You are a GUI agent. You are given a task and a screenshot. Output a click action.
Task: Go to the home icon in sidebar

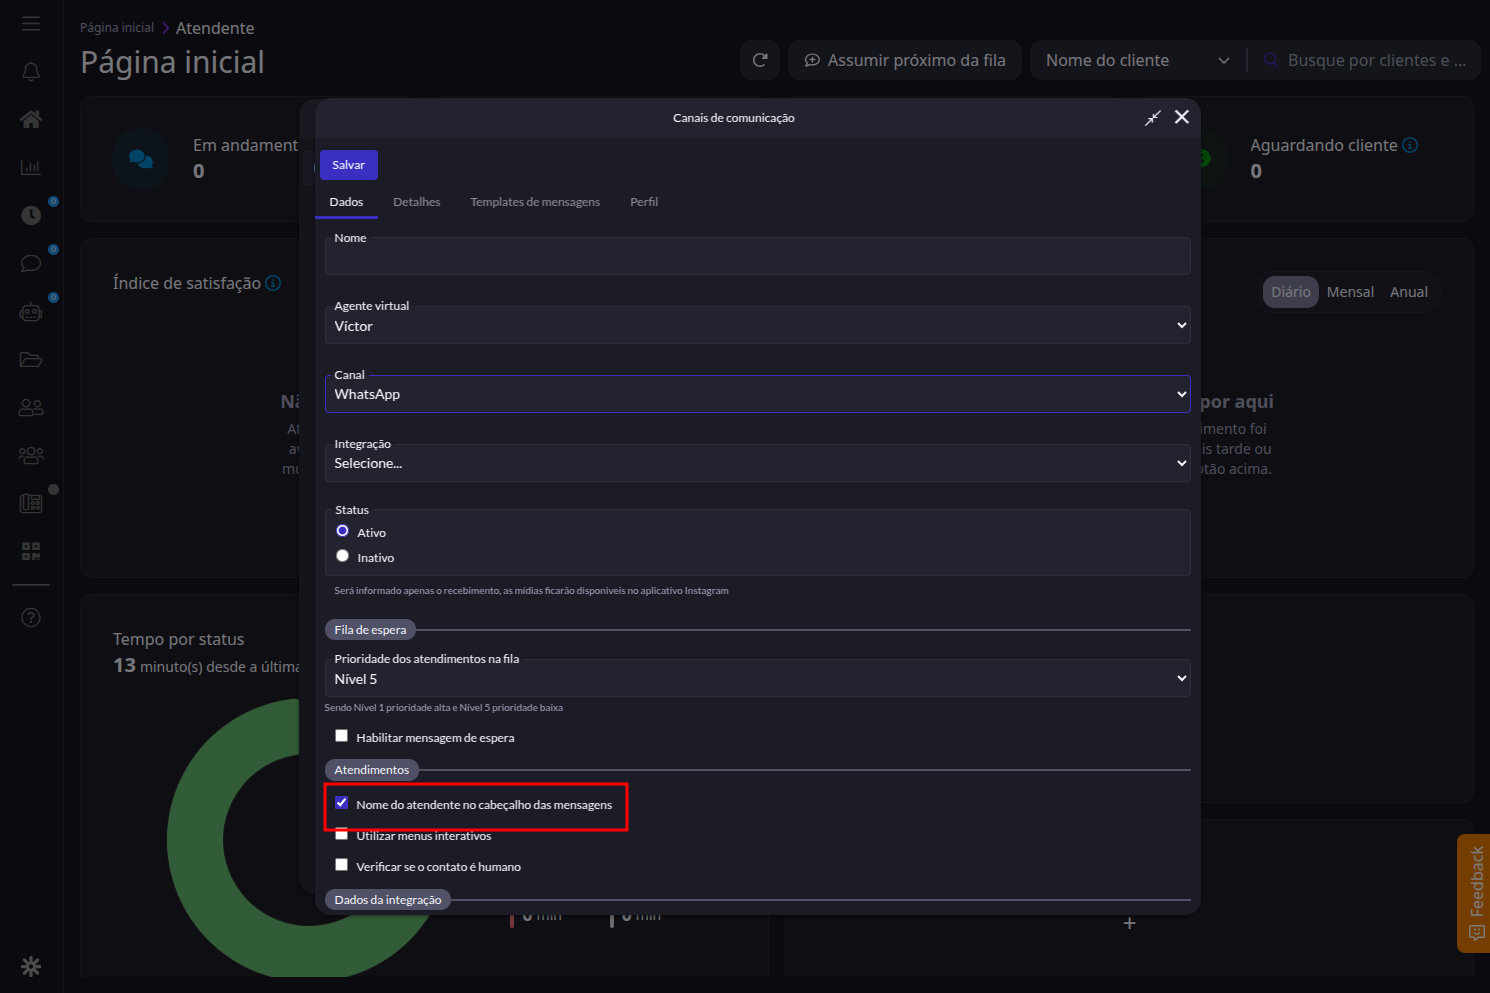[31, 119]
